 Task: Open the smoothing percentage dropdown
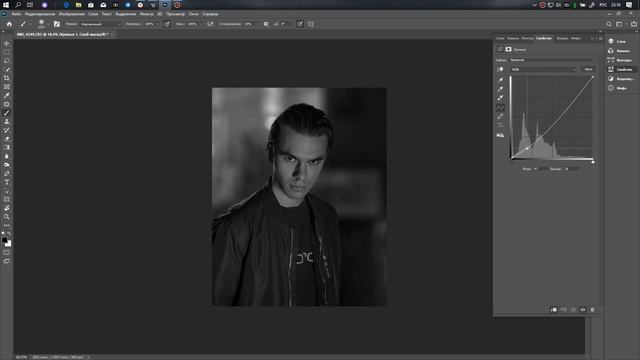pyautogui.click(x=257, y=24)
